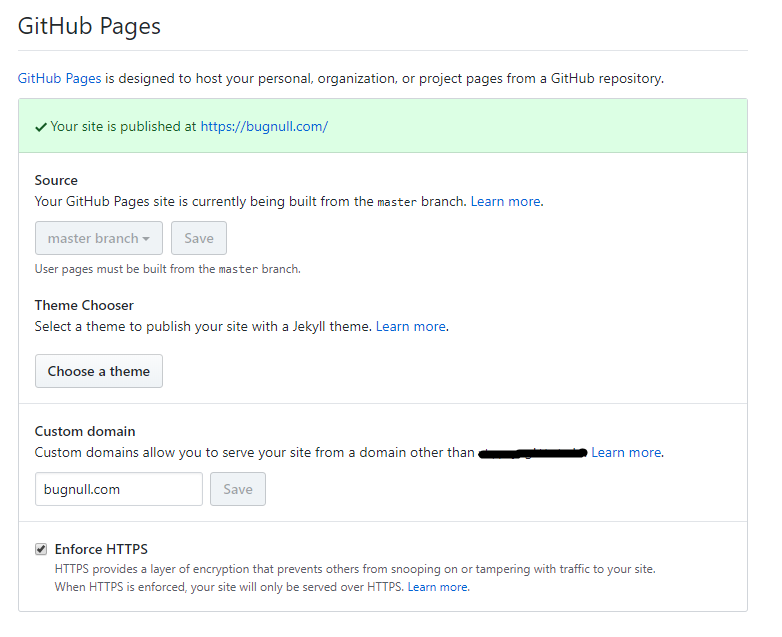The image size is (782, 637).
Task: Open Learn more link under Theme Chooser
Action: [x=411, y=326]
